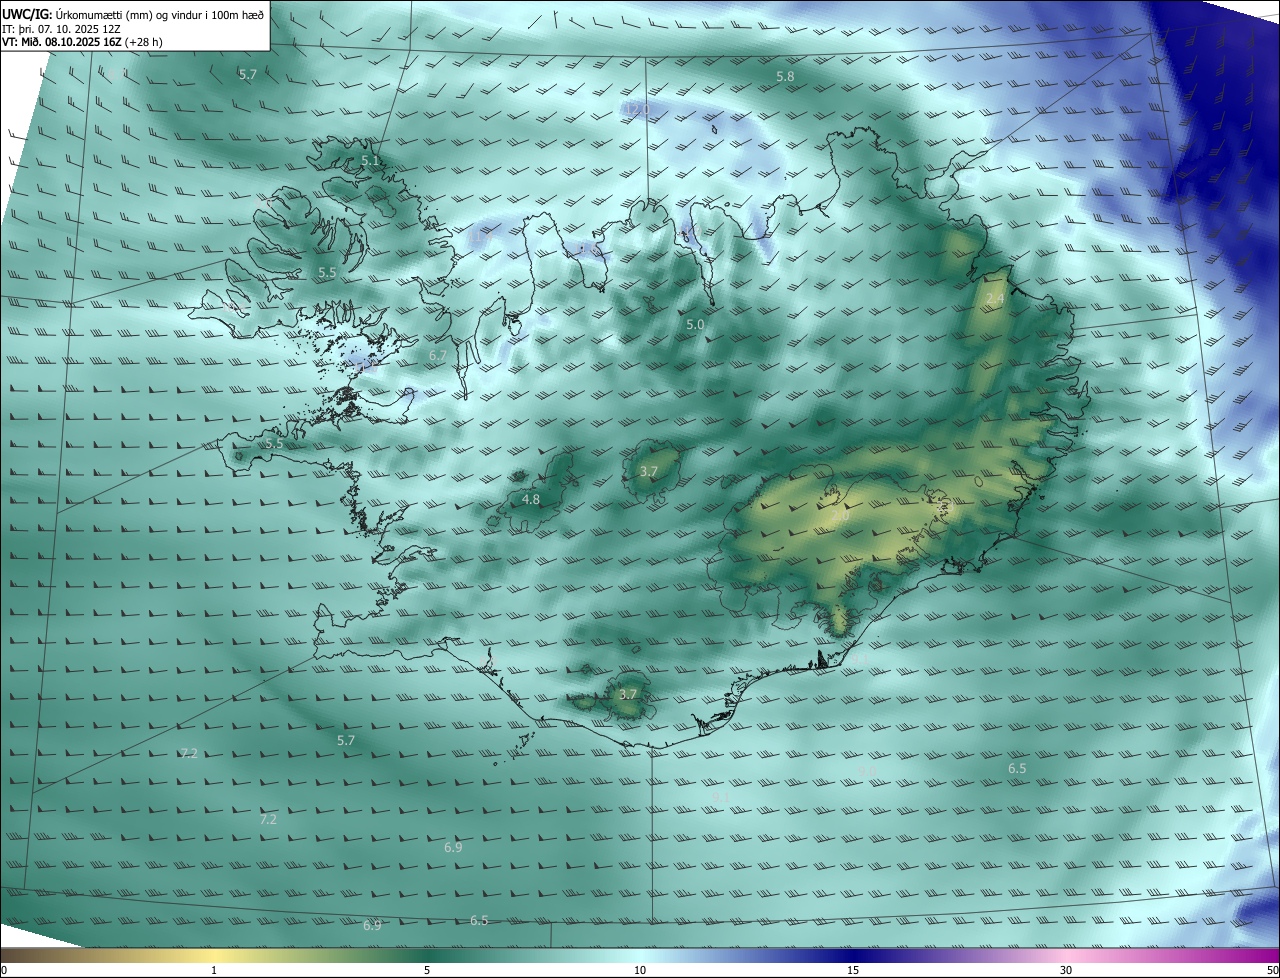Click the 3.7 value on Mýrdalsjökull near south coast
The width and height of the screenshot is (1280, 978).
(628, 694)
